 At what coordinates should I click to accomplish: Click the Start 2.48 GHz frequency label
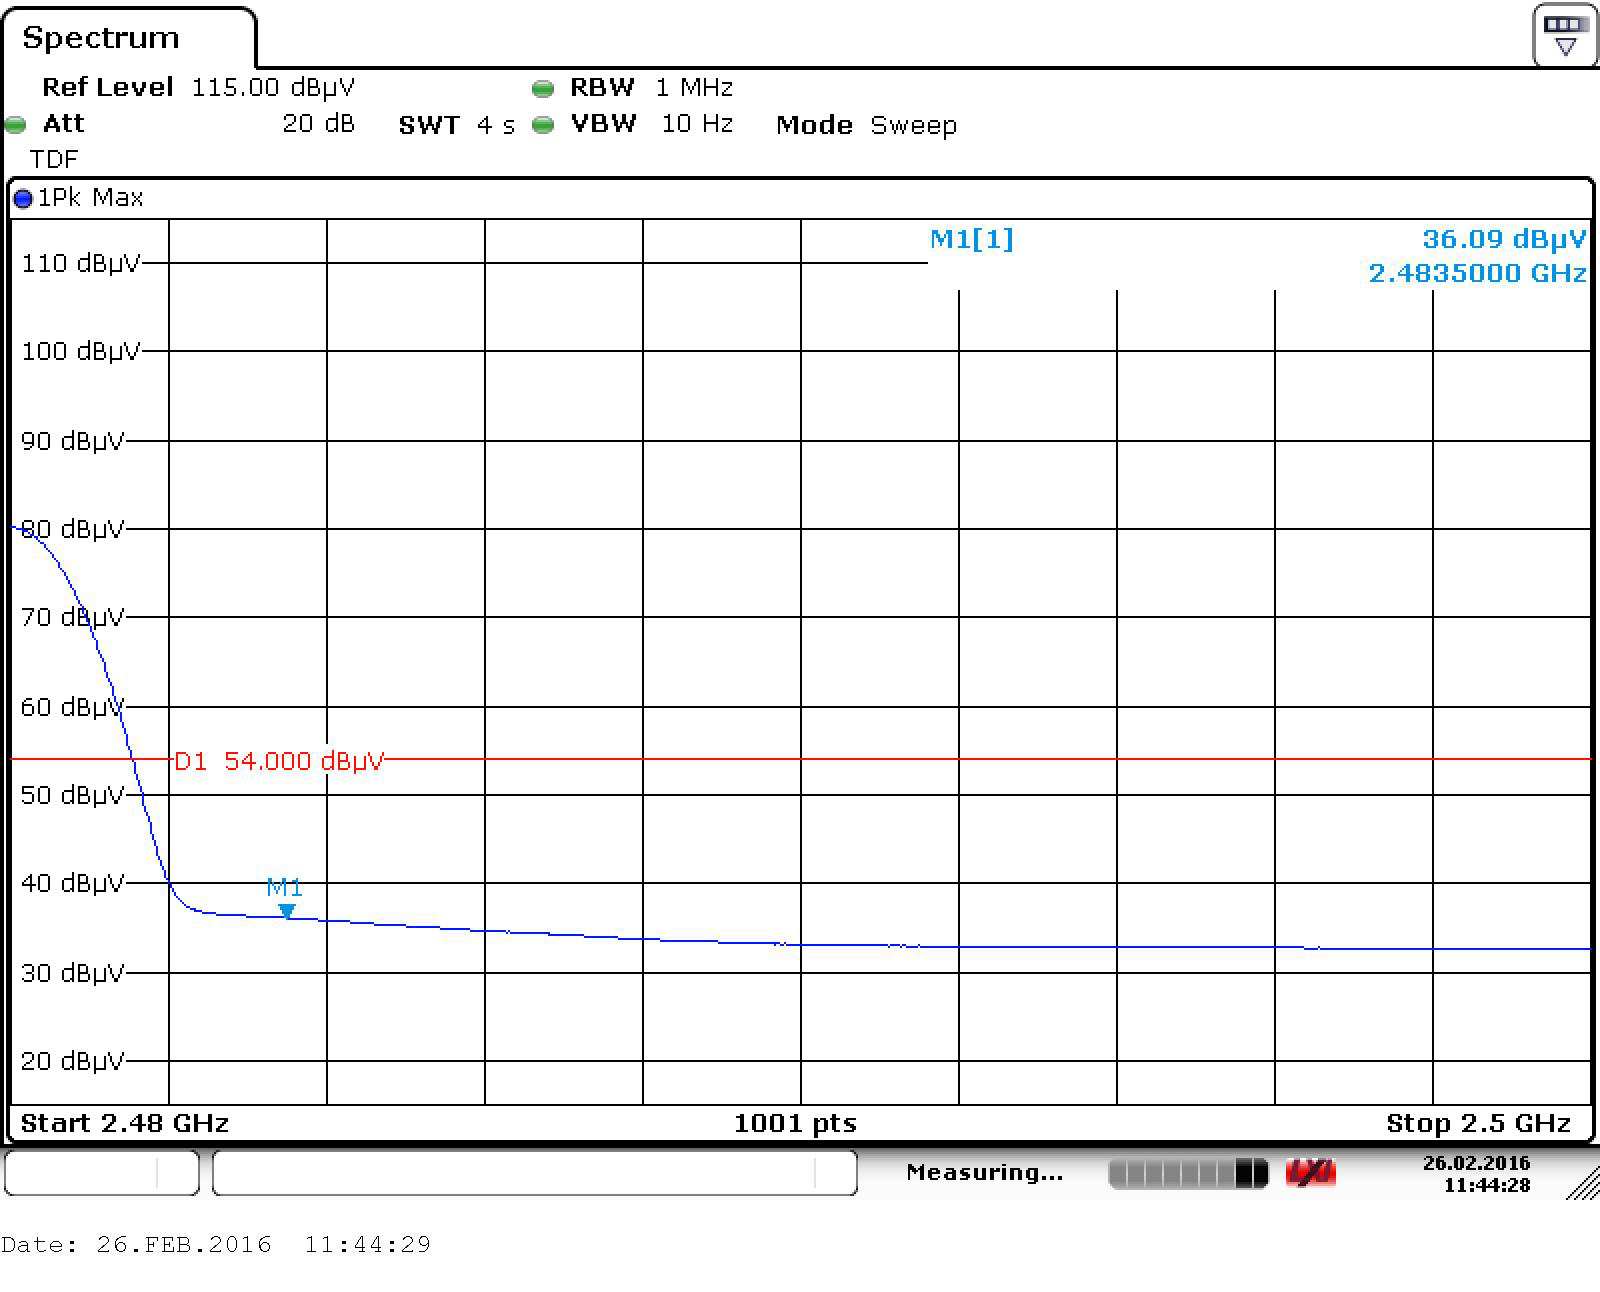click(125, 1123)
